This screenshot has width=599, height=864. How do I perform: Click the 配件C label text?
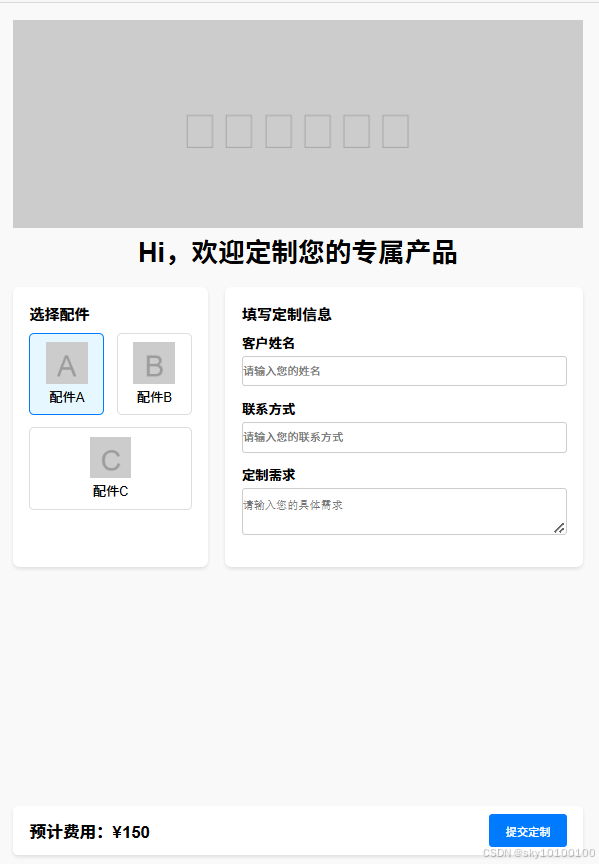(110, 491)
